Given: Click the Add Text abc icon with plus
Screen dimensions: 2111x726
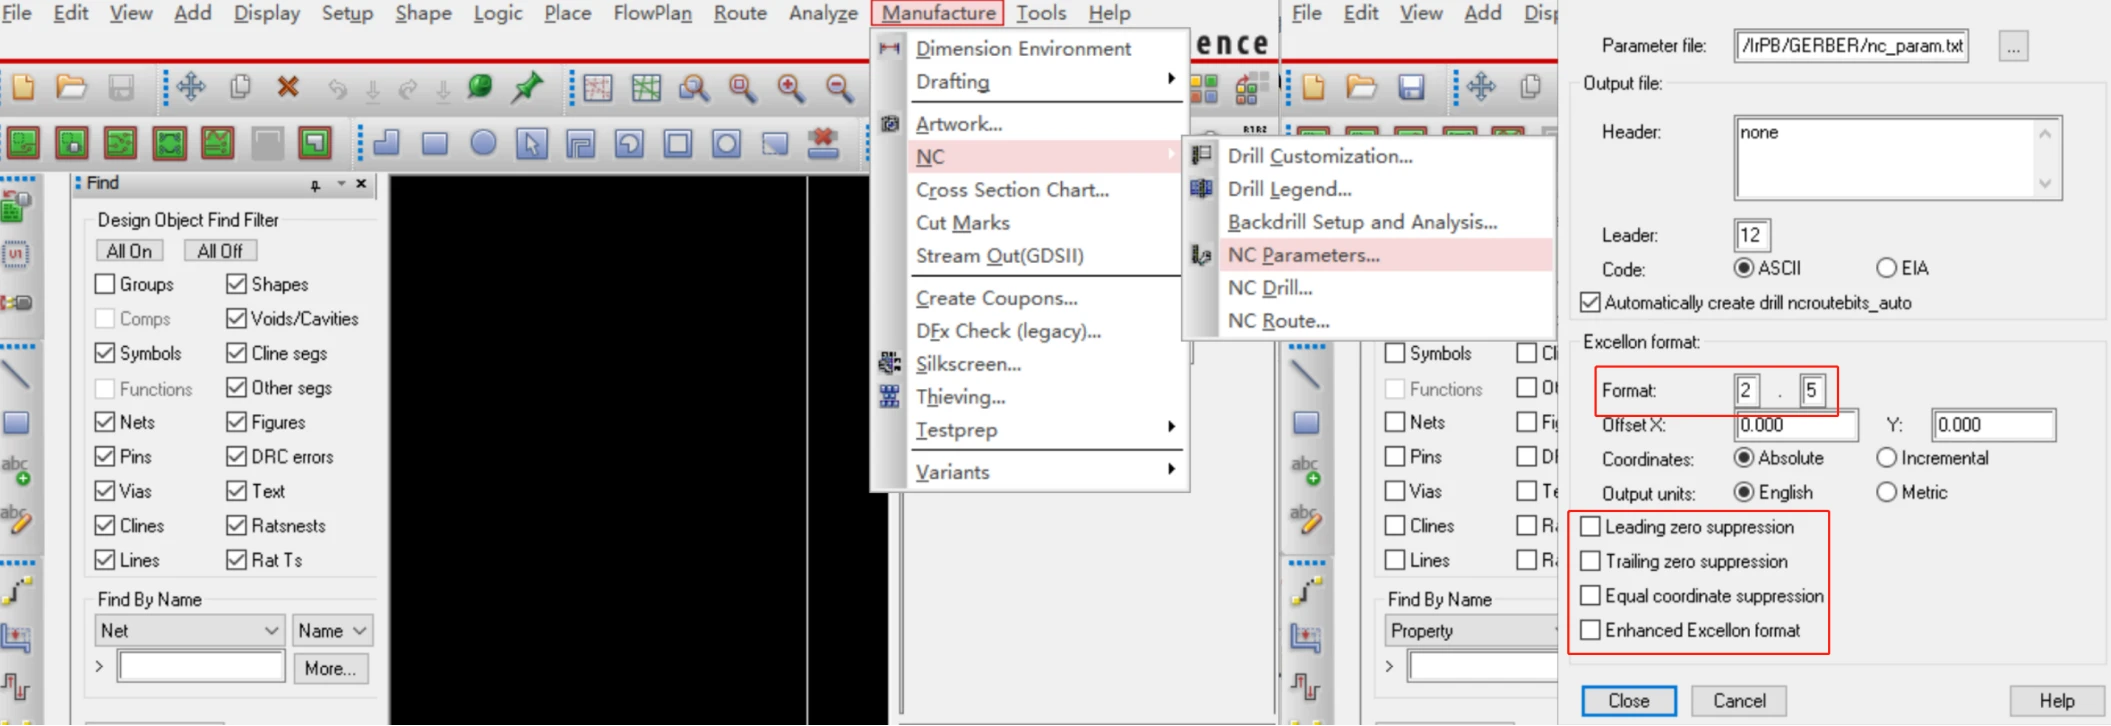Looking at the screenshot, I should pos(16,470).
